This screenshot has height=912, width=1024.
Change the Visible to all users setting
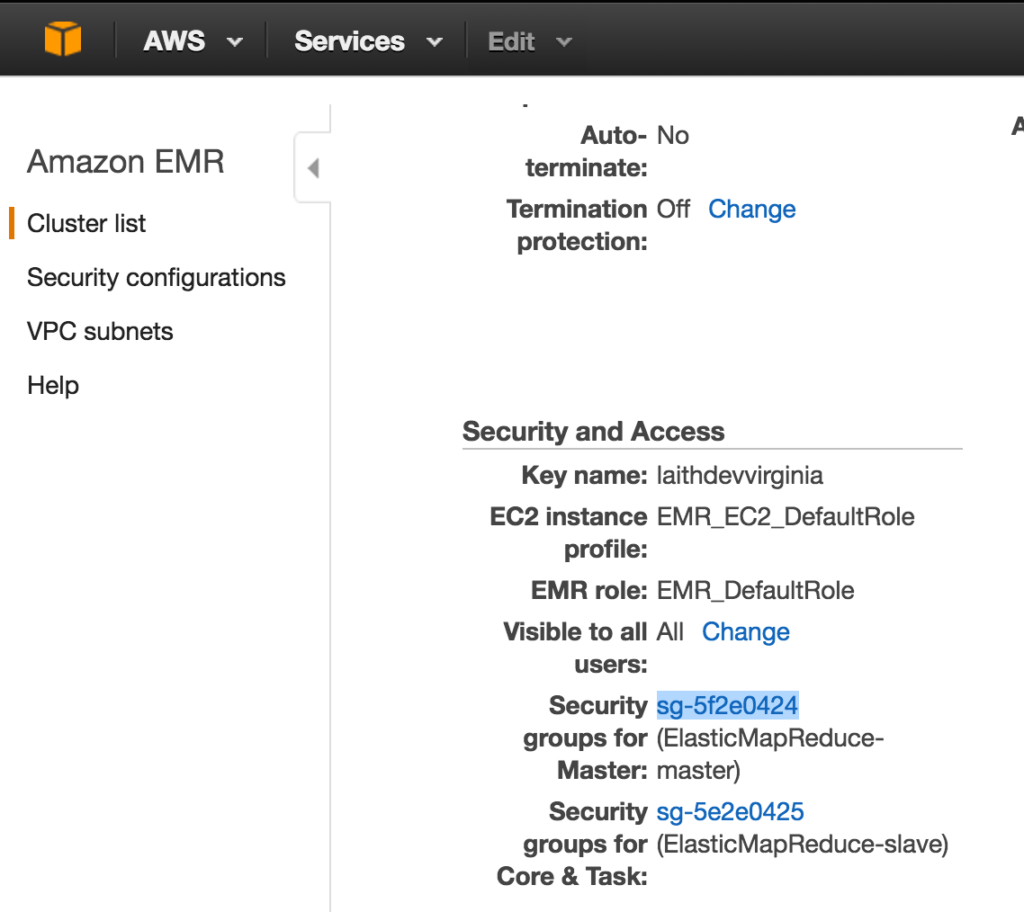[x=745, y=632]
